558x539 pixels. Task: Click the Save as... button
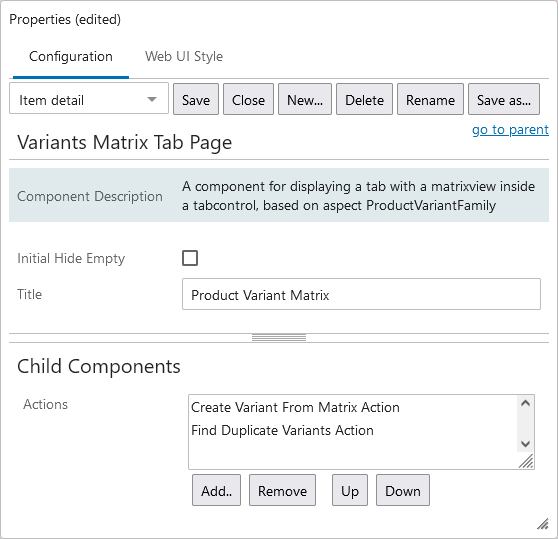tap(504, 99)
